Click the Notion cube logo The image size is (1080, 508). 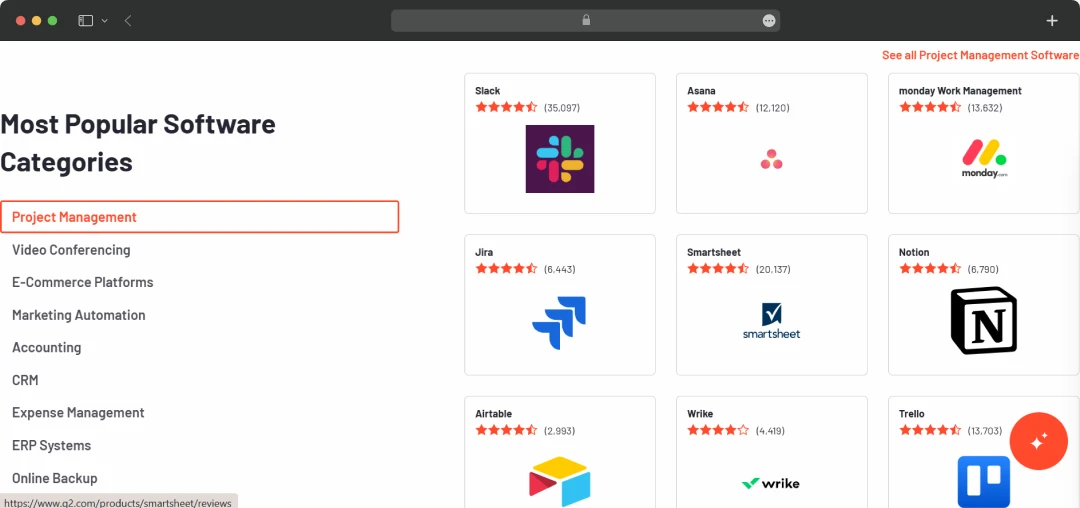coord(984,321)
